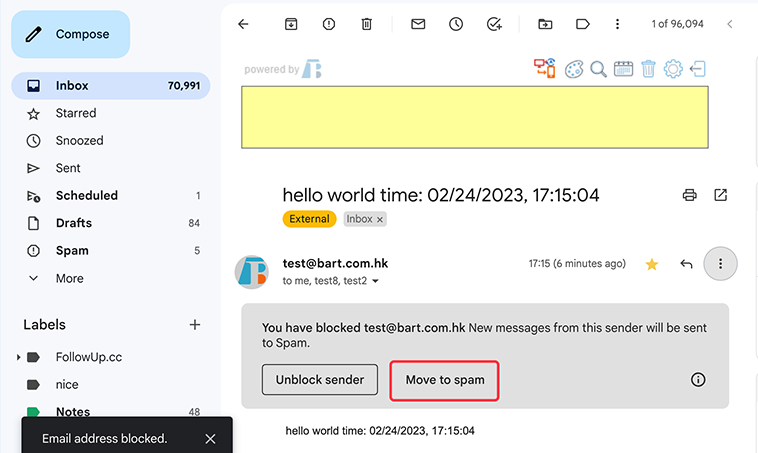
Task: Click inside the yellow note area
Action: [x=475, y=117]
